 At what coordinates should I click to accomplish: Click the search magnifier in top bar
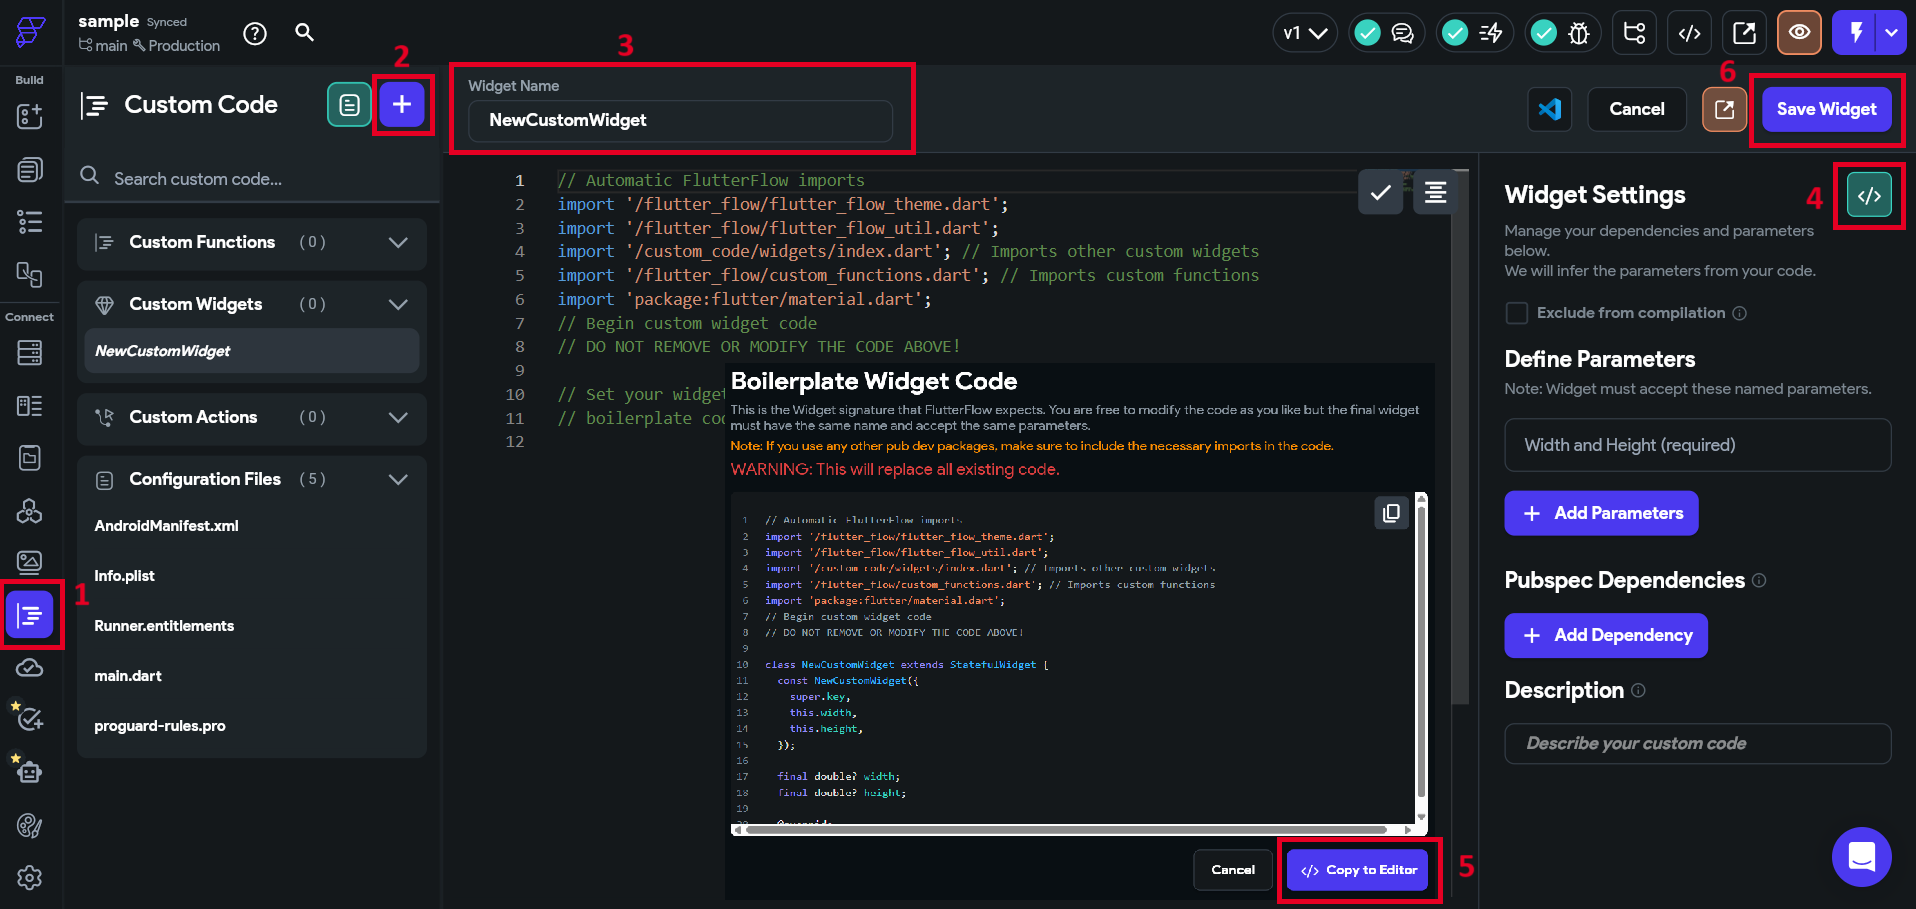pos(305,33)
